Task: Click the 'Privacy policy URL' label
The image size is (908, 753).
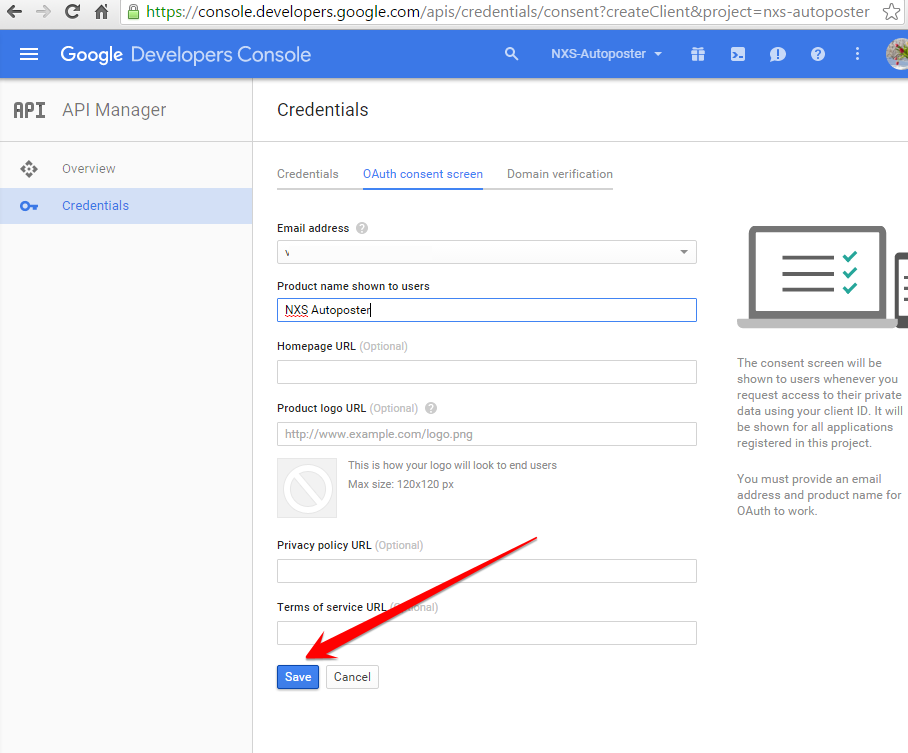Action: (324, 545)
